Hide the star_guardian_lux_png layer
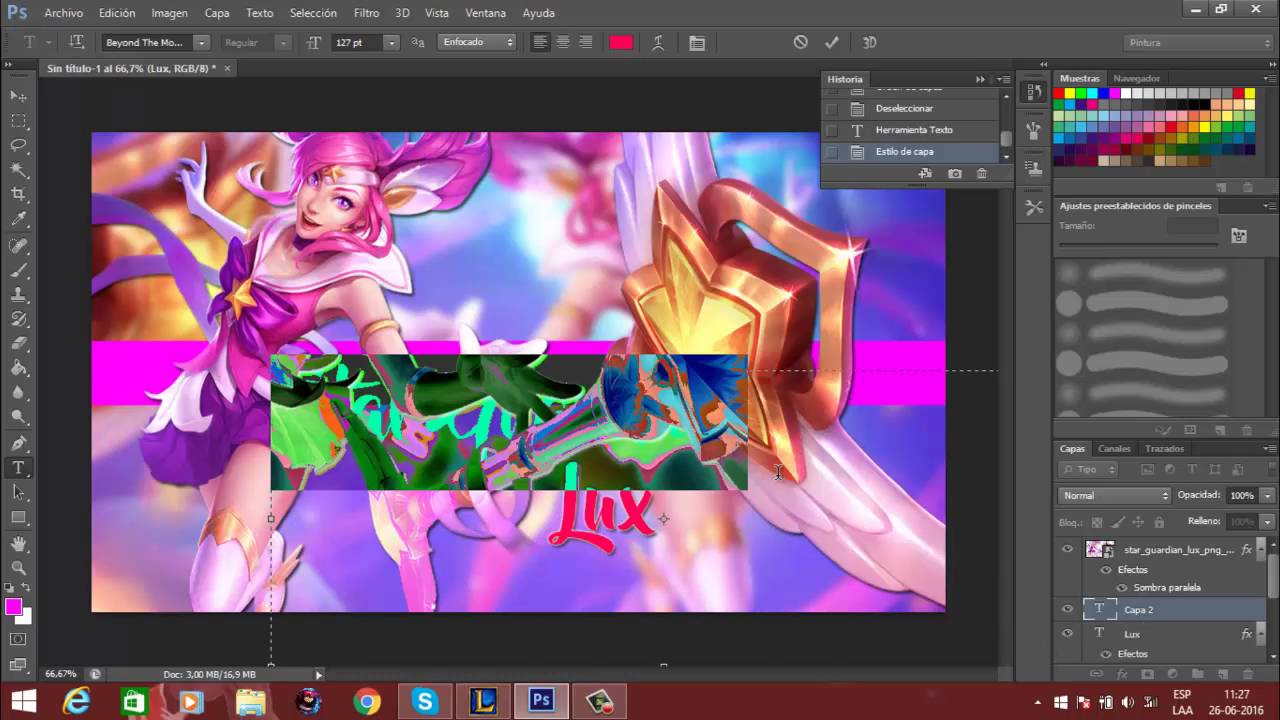 coord(1067,549)
